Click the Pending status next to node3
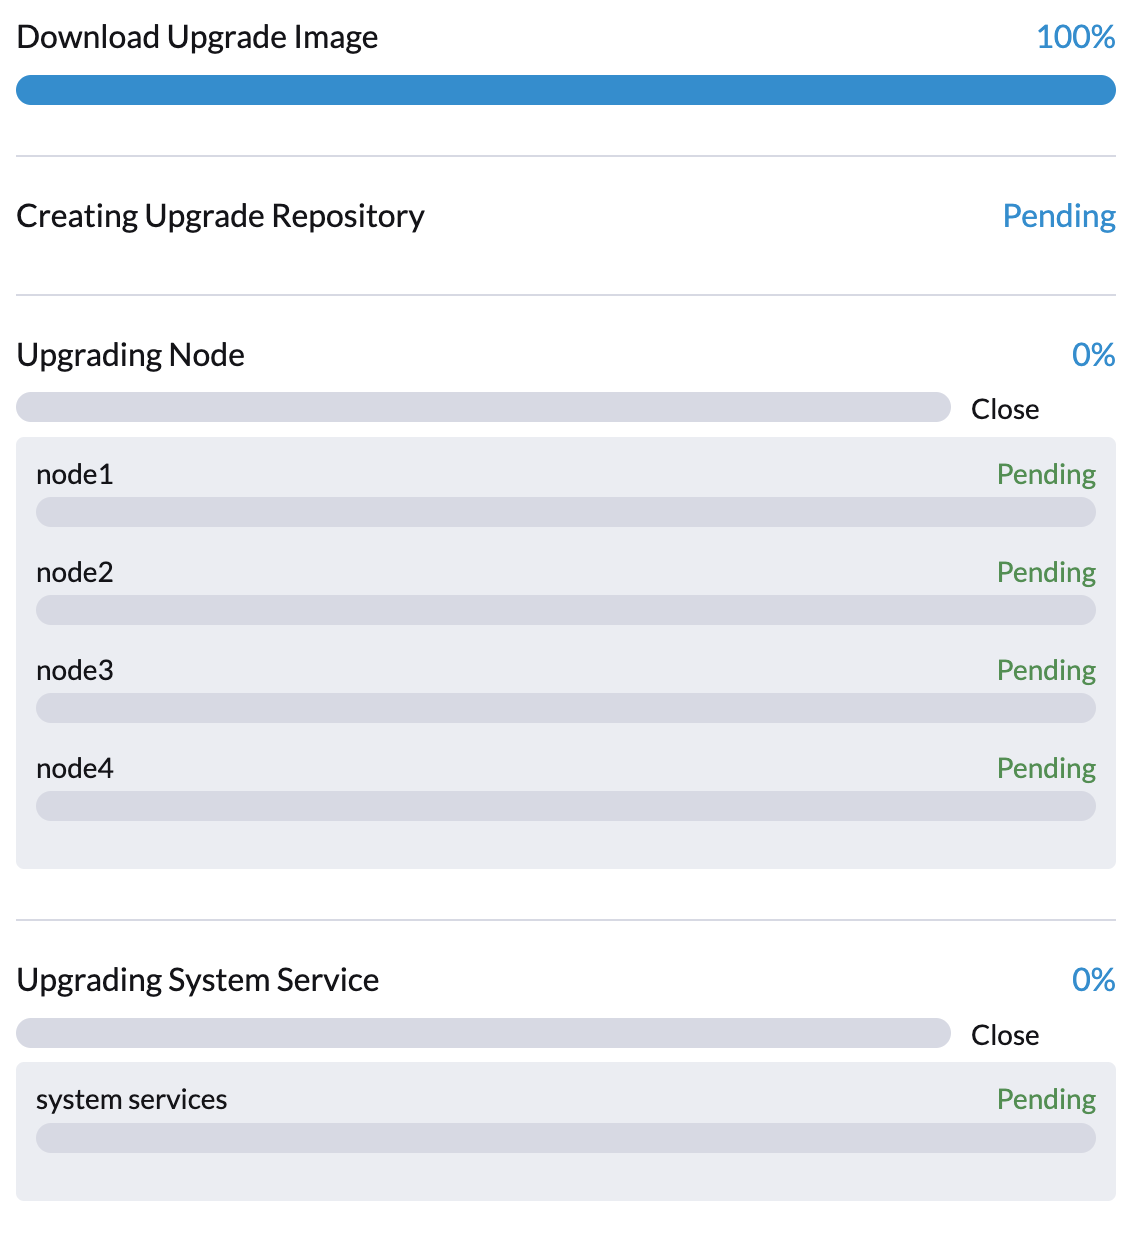Screen dimensions: 1132x1238 1046,670
